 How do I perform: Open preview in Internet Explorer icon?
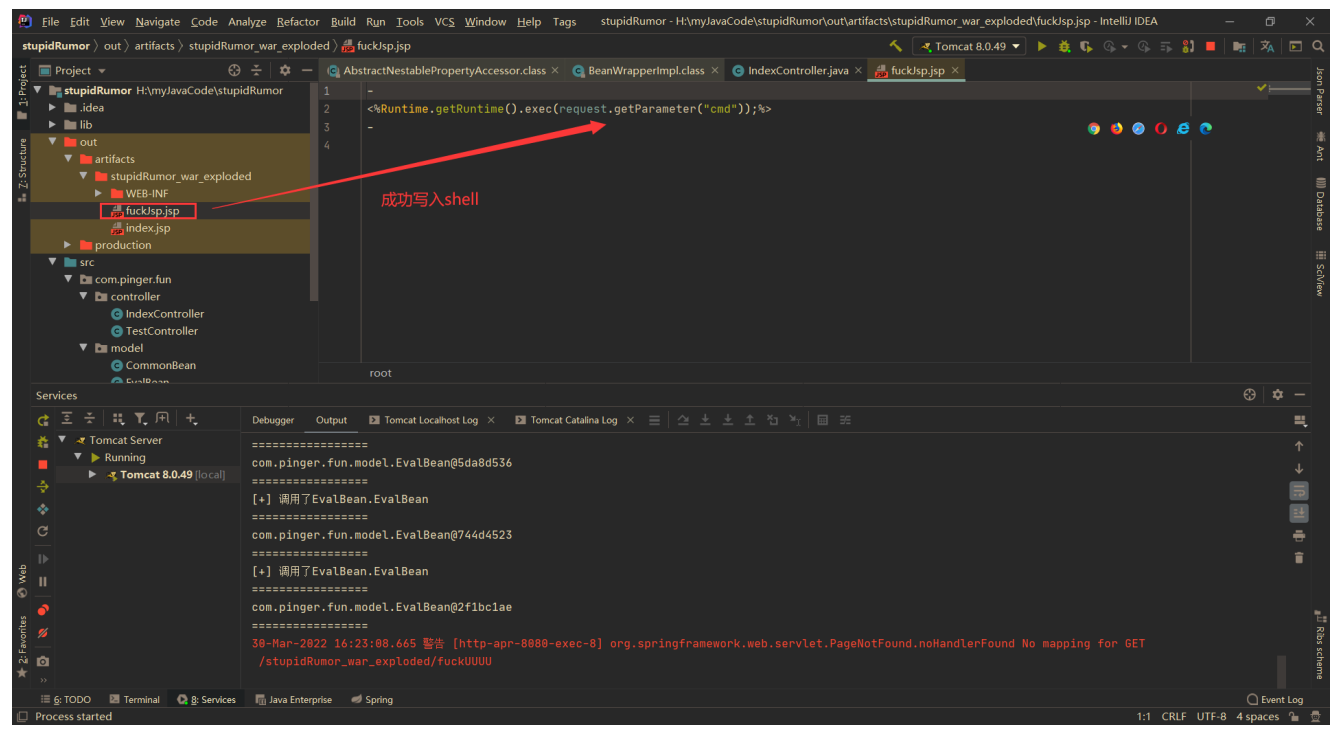tap(1183, 128)
